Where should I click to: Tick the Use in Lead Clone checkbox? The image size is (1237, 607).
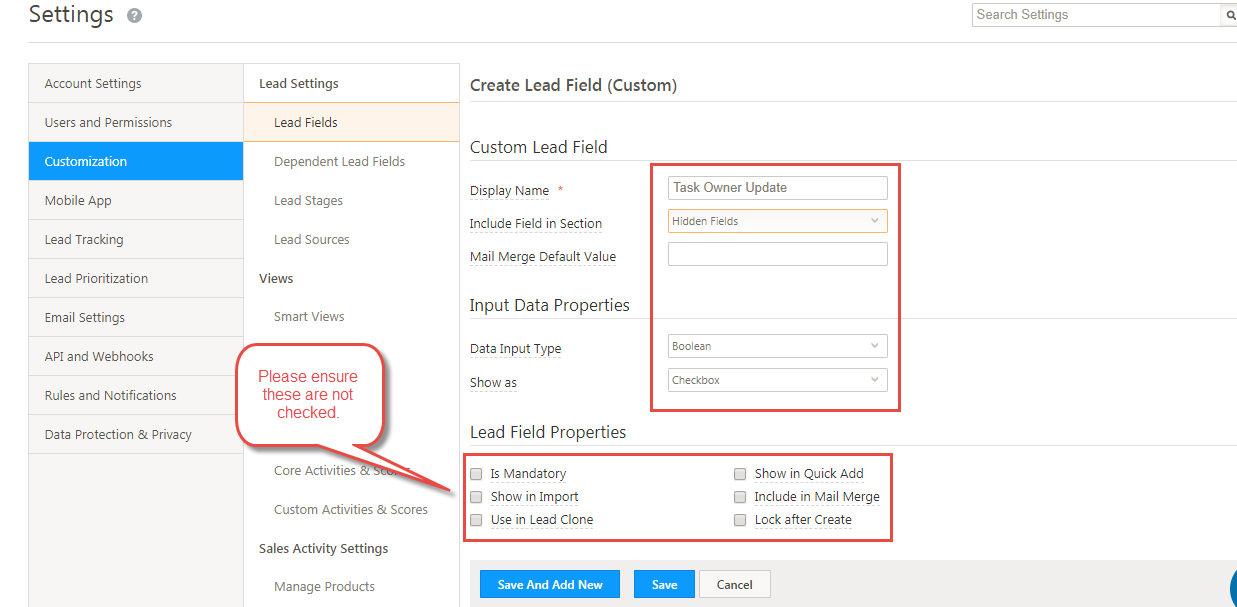[x=477, y=520]
